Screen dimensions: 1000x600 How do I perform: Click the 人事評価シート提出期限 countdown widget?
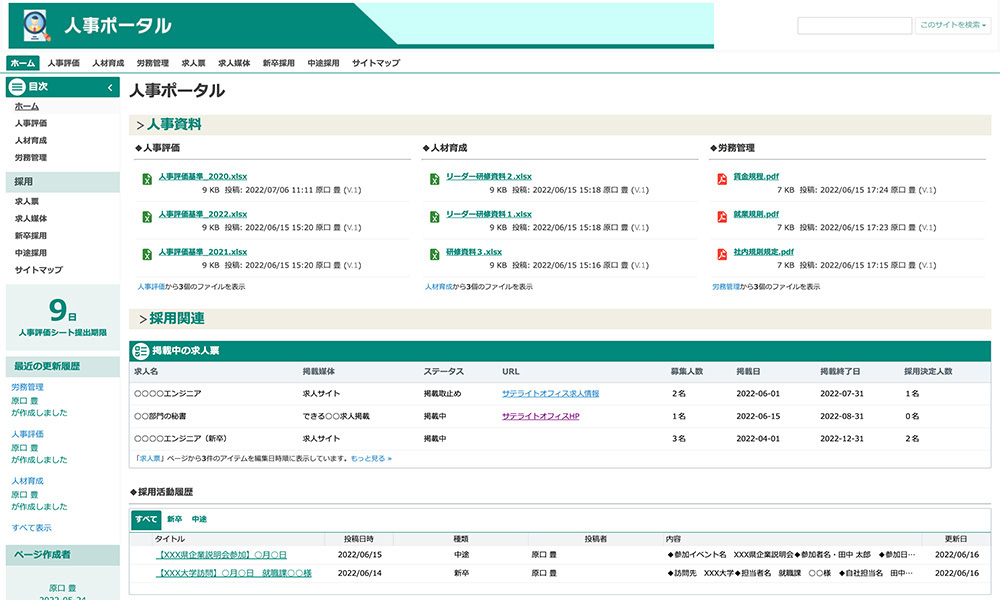click(x=62, y=318)
